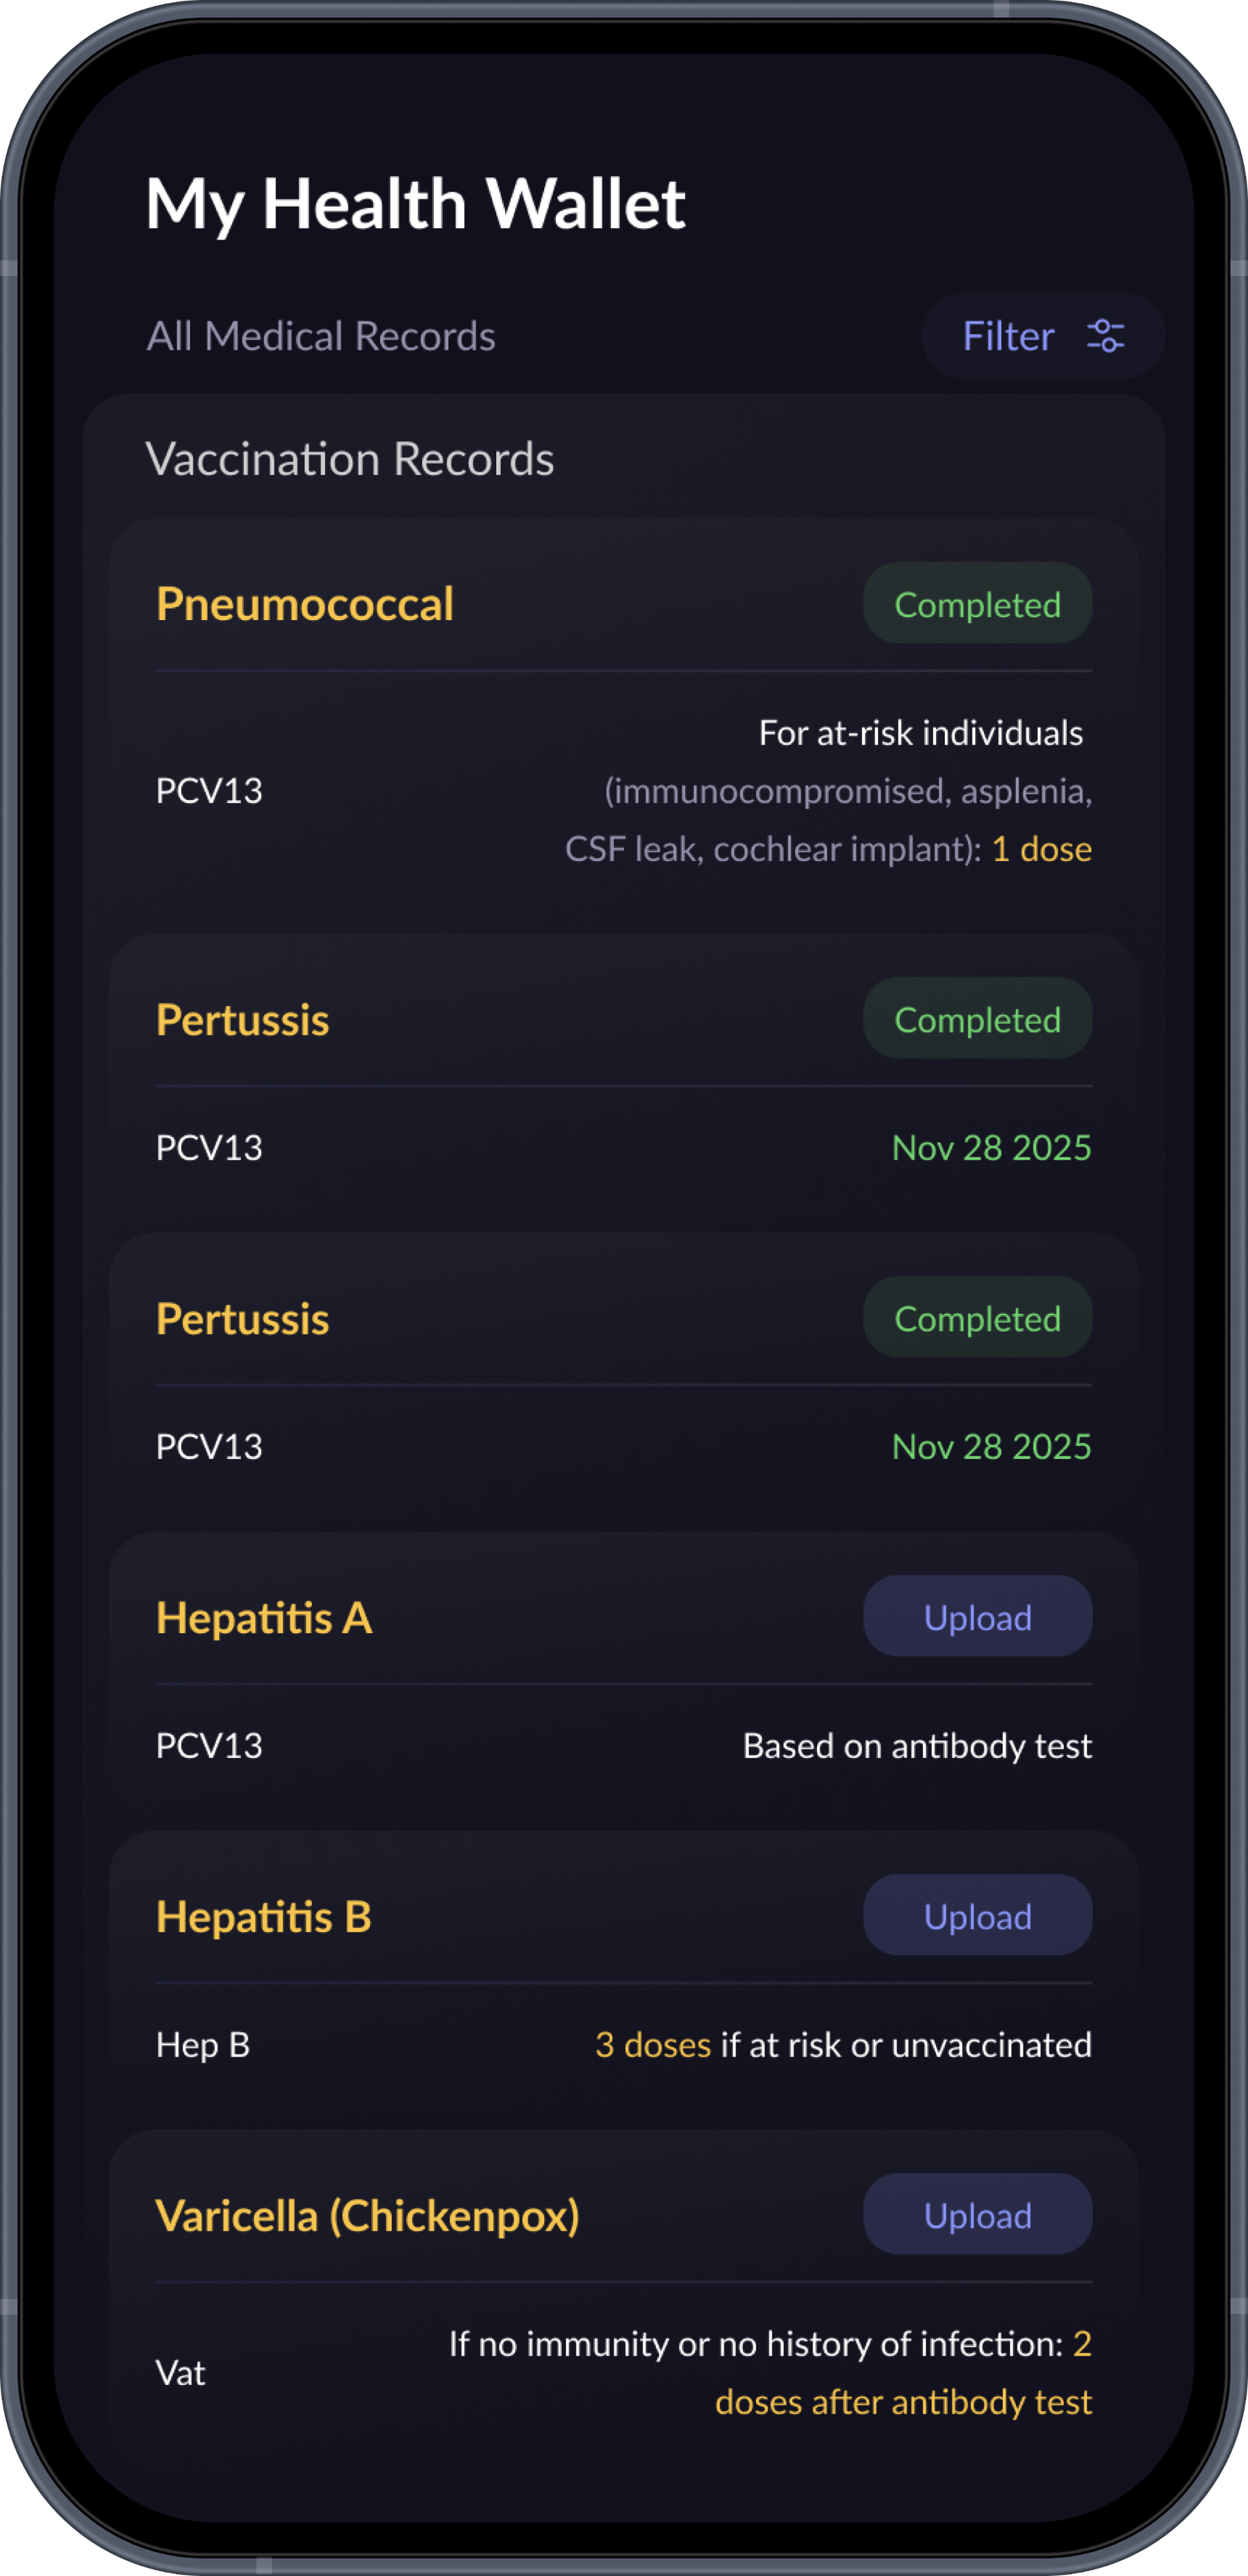Tap the Completed badge on second Pertussis record
The width and height of the screenshot is (1248, 2576).
click(x=977, y=1318)
